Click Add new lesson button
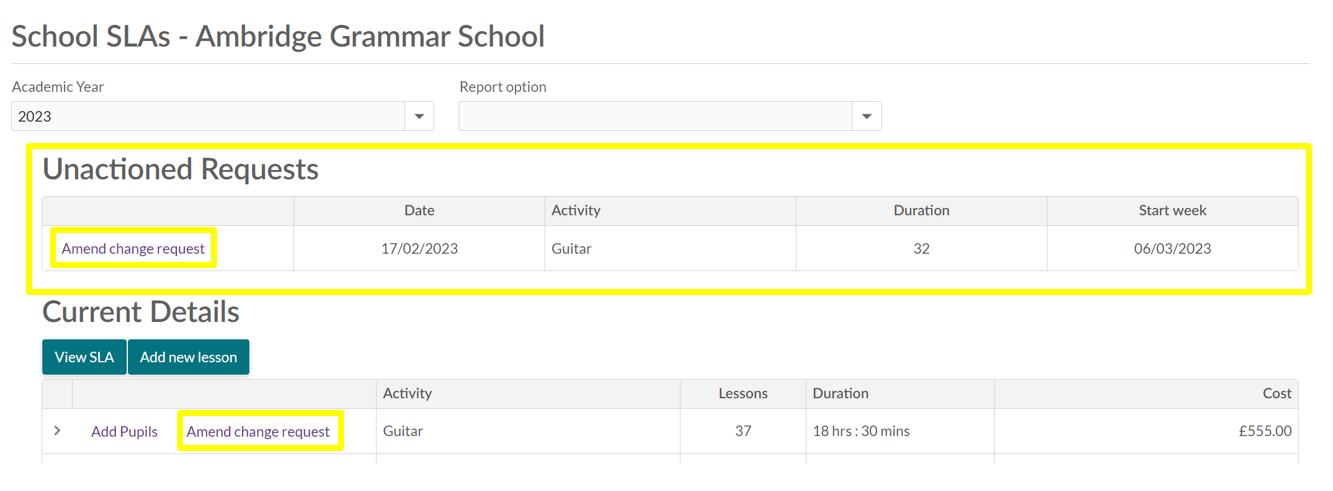The width and height of the screenshot is (1333, 491). click(x=189, y=357)
